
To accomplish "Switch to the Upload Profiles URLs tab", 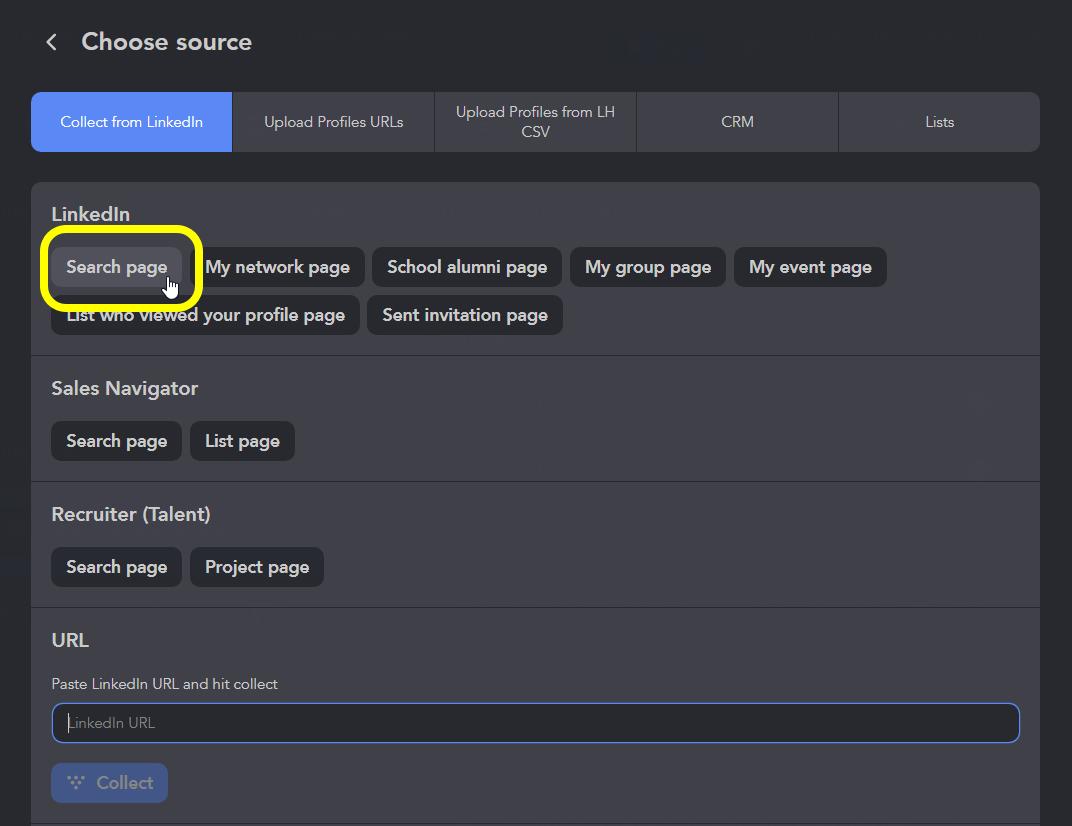I will pyautogui.click(x=334, y=122).
